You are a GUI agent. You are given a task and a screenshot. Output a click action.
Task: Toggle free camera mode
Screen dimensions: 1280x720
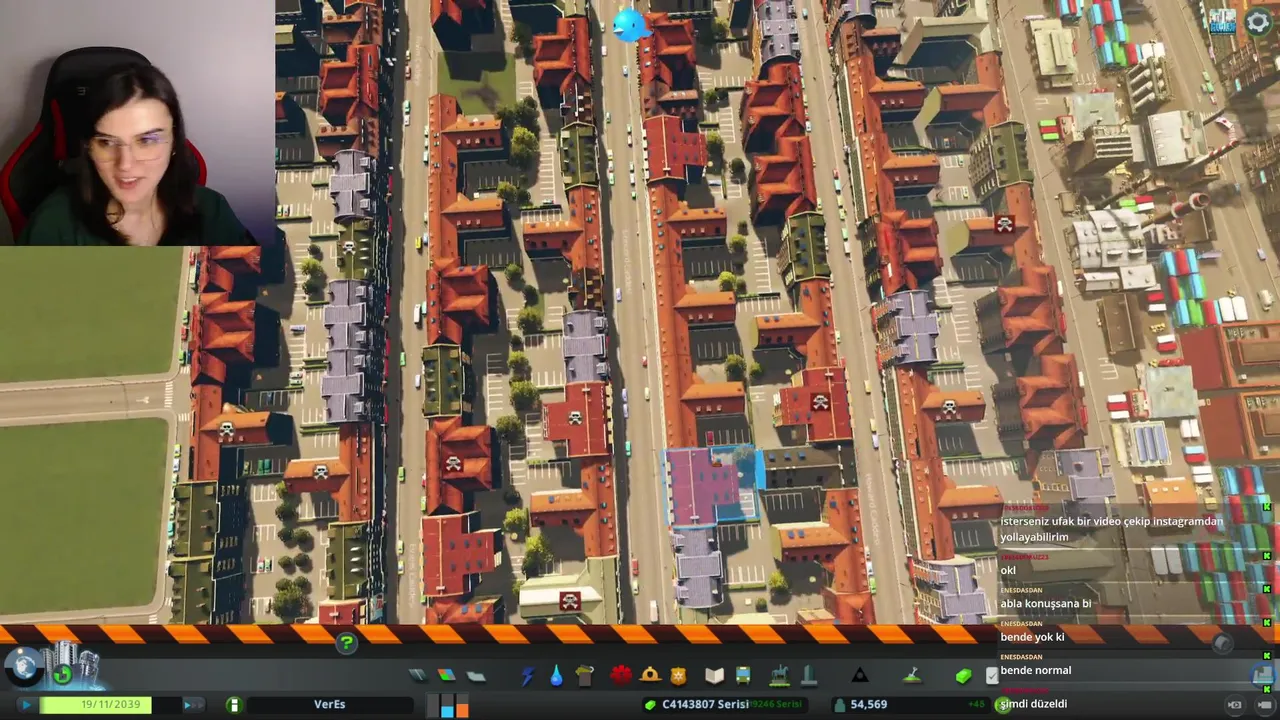(x=1264, y=704)
